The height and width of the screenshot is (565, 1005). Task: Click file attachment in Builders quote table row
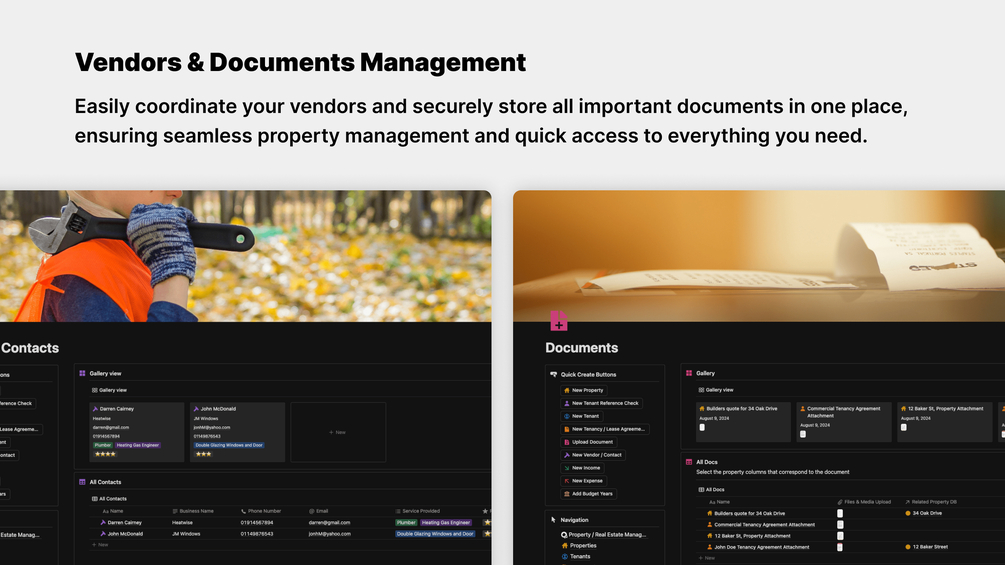point(840,513)
